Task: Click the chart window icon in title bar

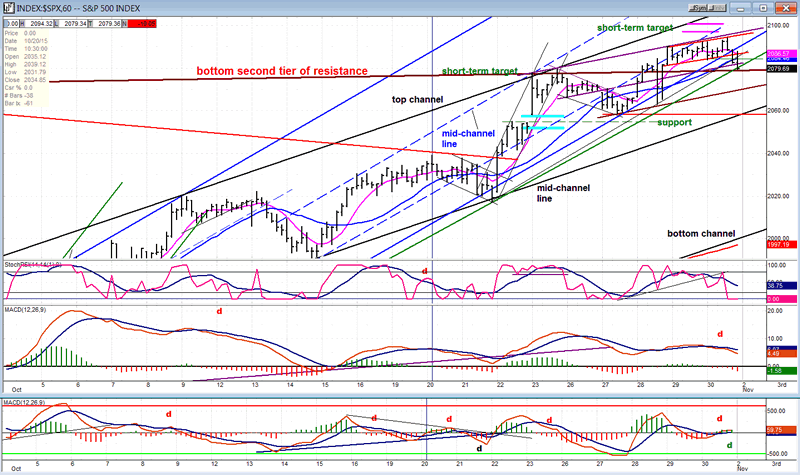Action: click(x=8, y=8)
